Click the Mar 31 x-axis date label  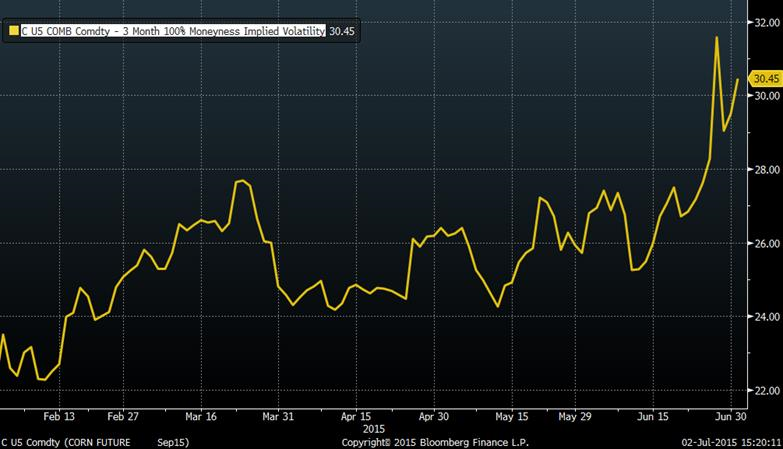pyautogui.click(x=279, y=415)
